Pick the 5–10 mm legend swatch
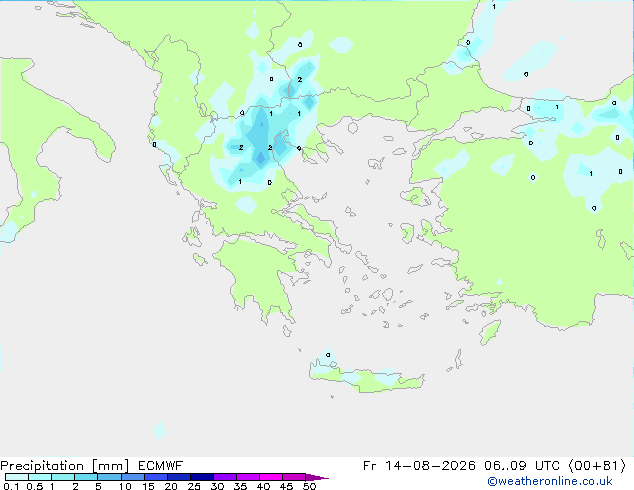The image size is (634, 490). pyautogui.click(x=109, y=477)
